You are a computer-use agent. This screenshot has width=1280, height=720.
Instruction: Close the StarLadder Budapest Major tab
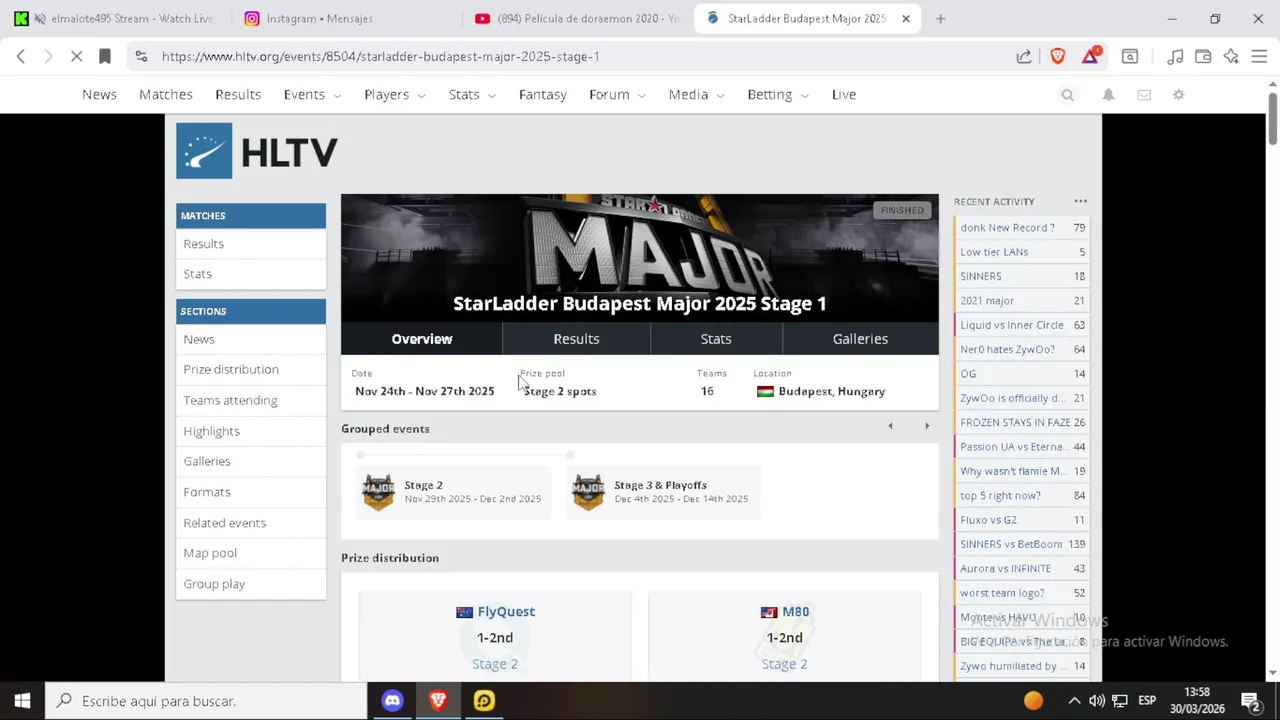click(906, 18)
